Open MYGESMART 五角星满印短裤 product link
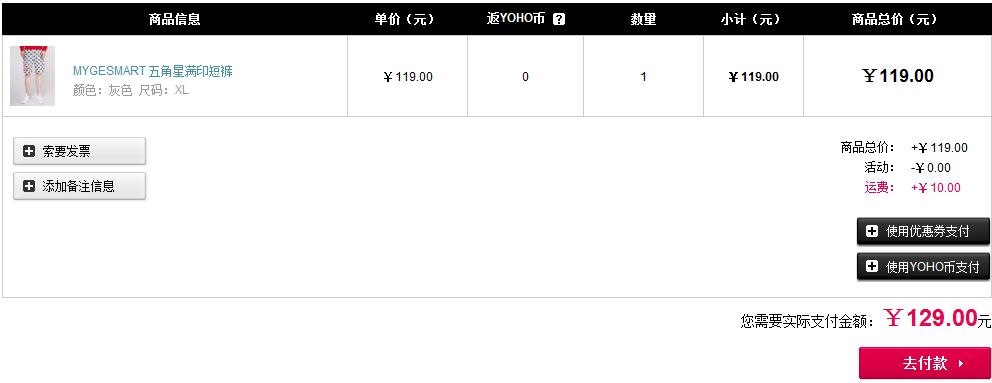This screenshot has width=992, height=383. pyautogui.click(x=152, y=71)
